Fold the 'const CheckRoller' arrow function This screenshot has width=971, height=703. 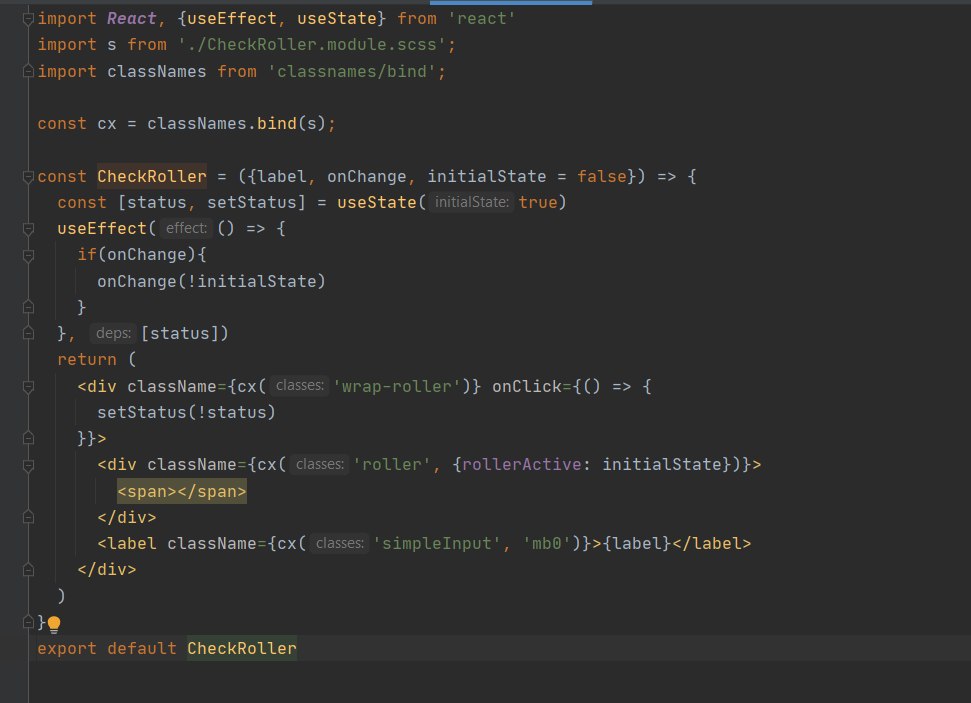(28, 177)
